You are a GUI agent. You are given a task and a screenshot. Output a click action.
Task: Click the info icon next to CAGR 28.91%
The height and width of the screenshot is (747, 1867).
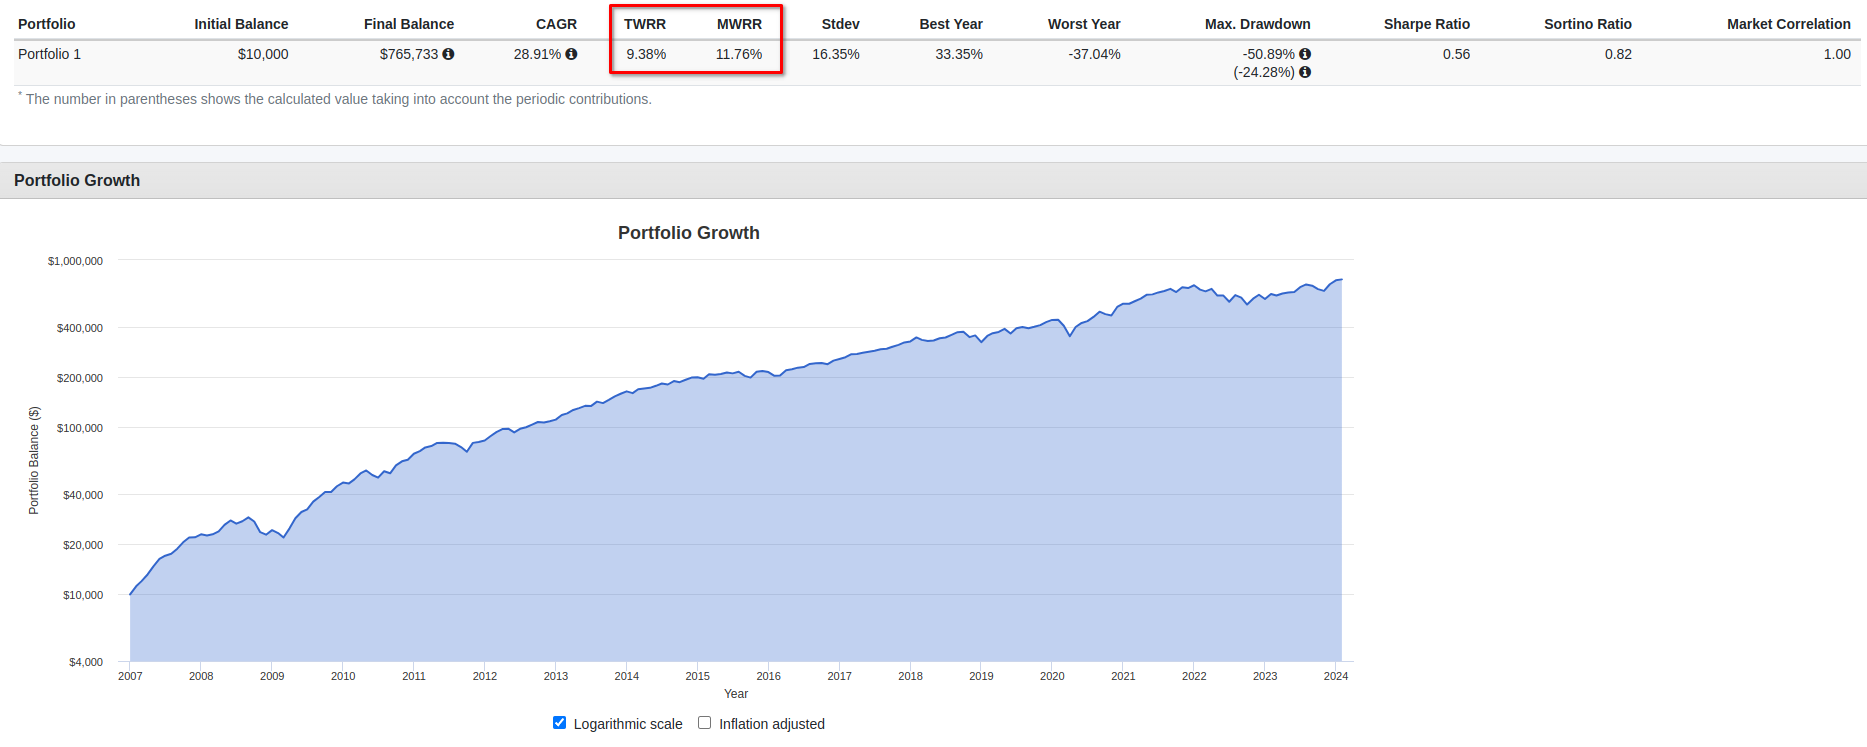coord(571,54)
